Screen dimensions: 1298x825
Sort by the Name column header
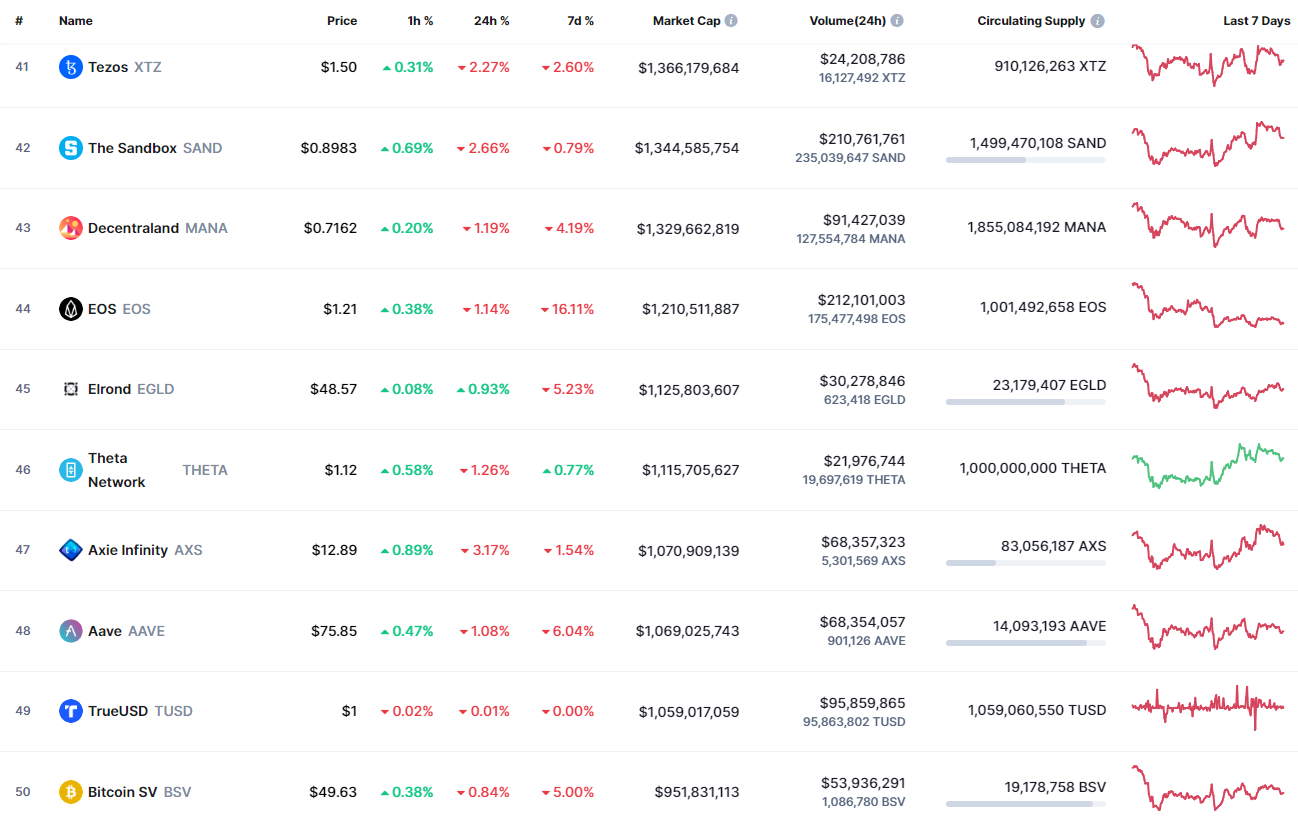pos(76,21)
